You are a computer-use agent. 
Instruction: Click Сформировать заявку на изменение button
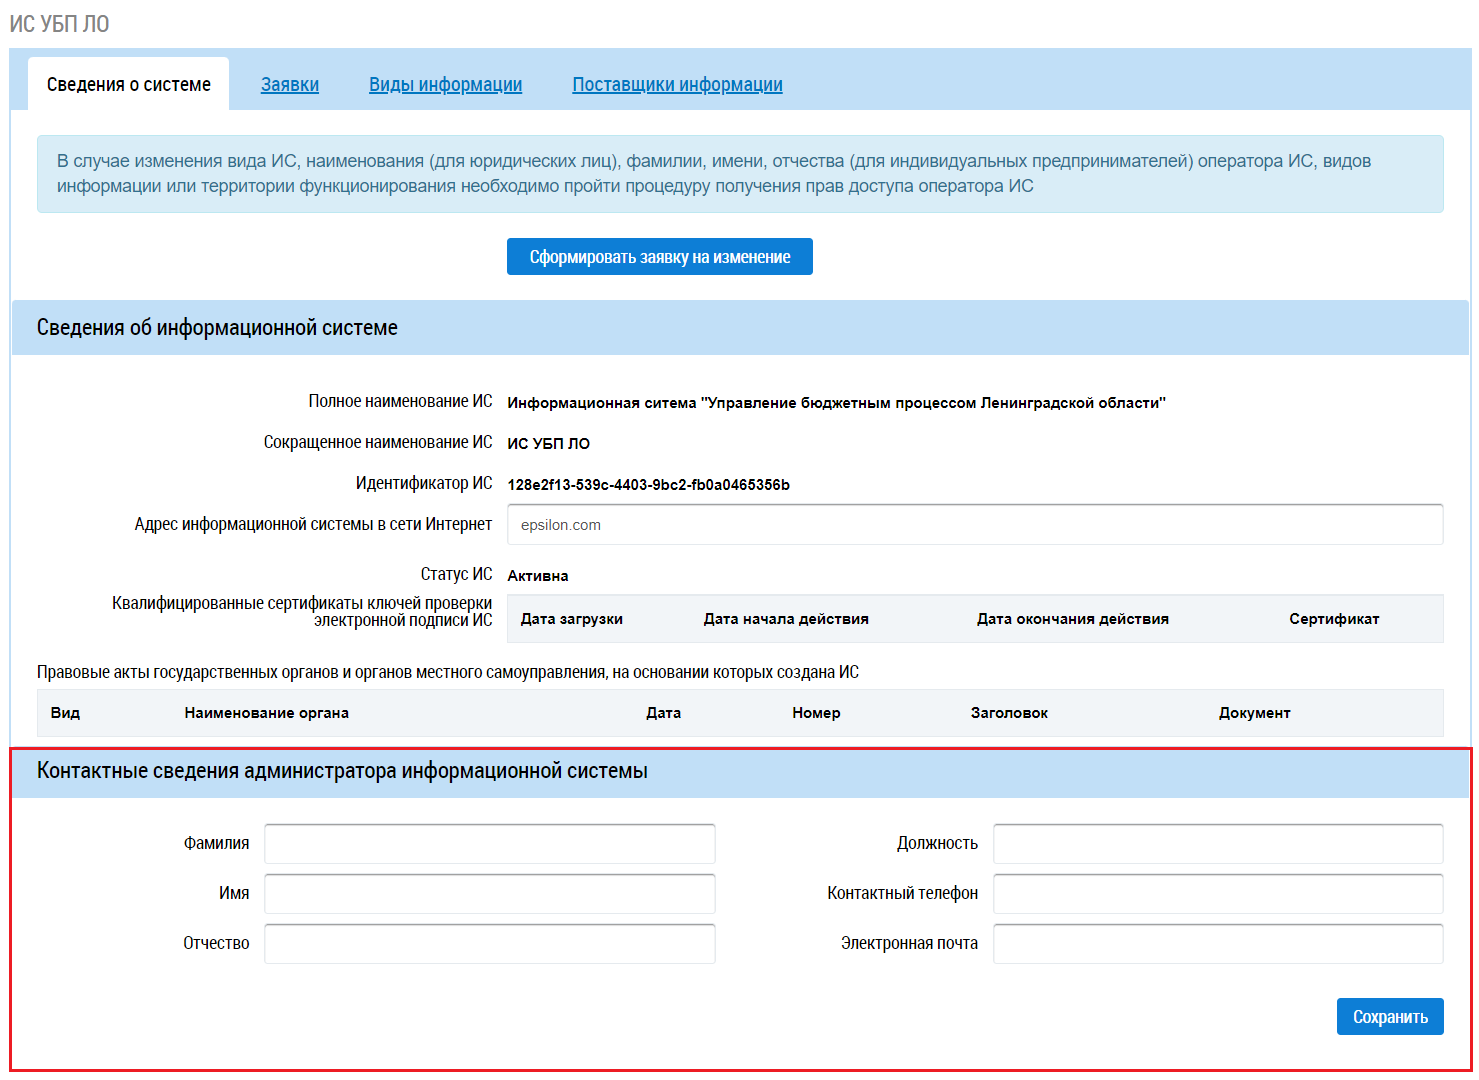[x=659, y=257]
